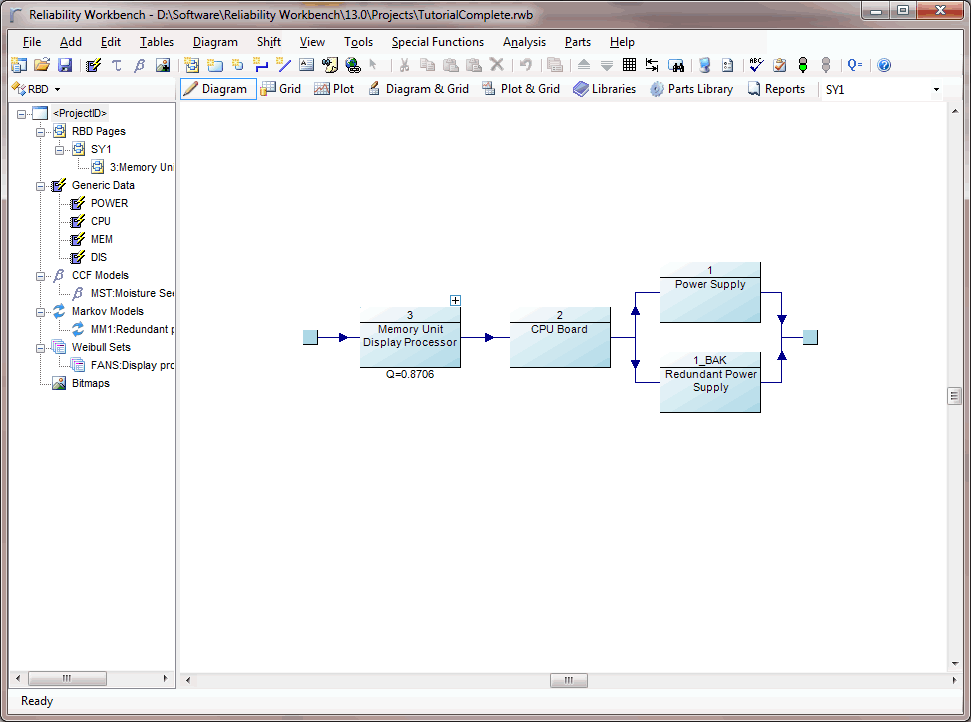Open Help via the blue question mark icon
Viewport: 971px width, 722px height.
pyautogui.click(x=884, y=65)
